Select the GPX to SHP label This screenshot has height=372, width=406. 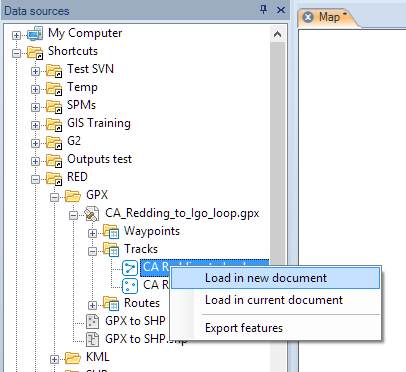pos(135,321)
